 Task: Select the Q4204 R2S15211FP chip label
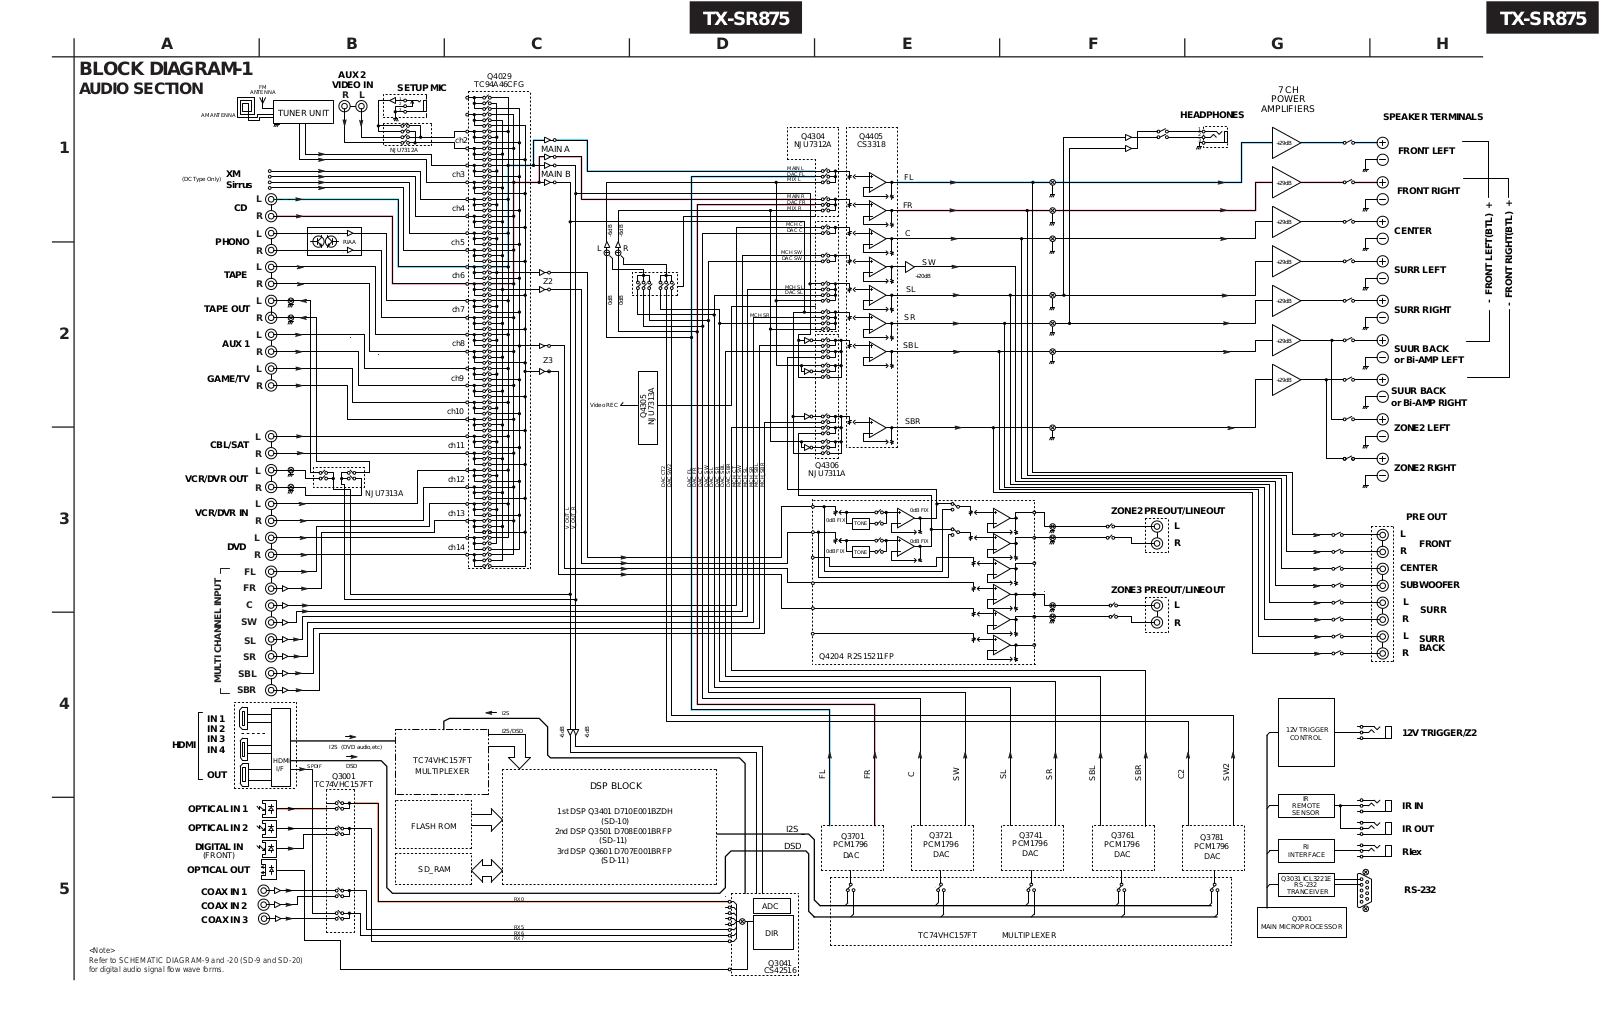(856, 657)
